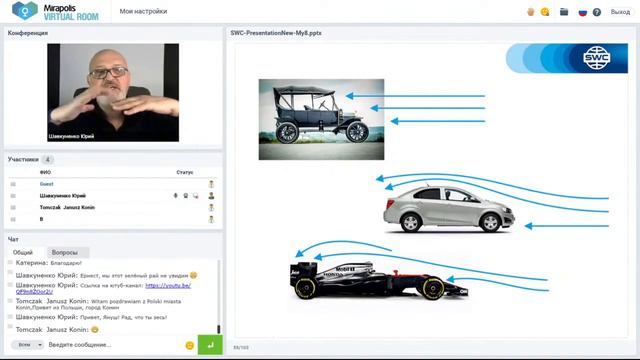
Task: Tick checkbox beside Привет, Януш message
Action: pos(11,316)
